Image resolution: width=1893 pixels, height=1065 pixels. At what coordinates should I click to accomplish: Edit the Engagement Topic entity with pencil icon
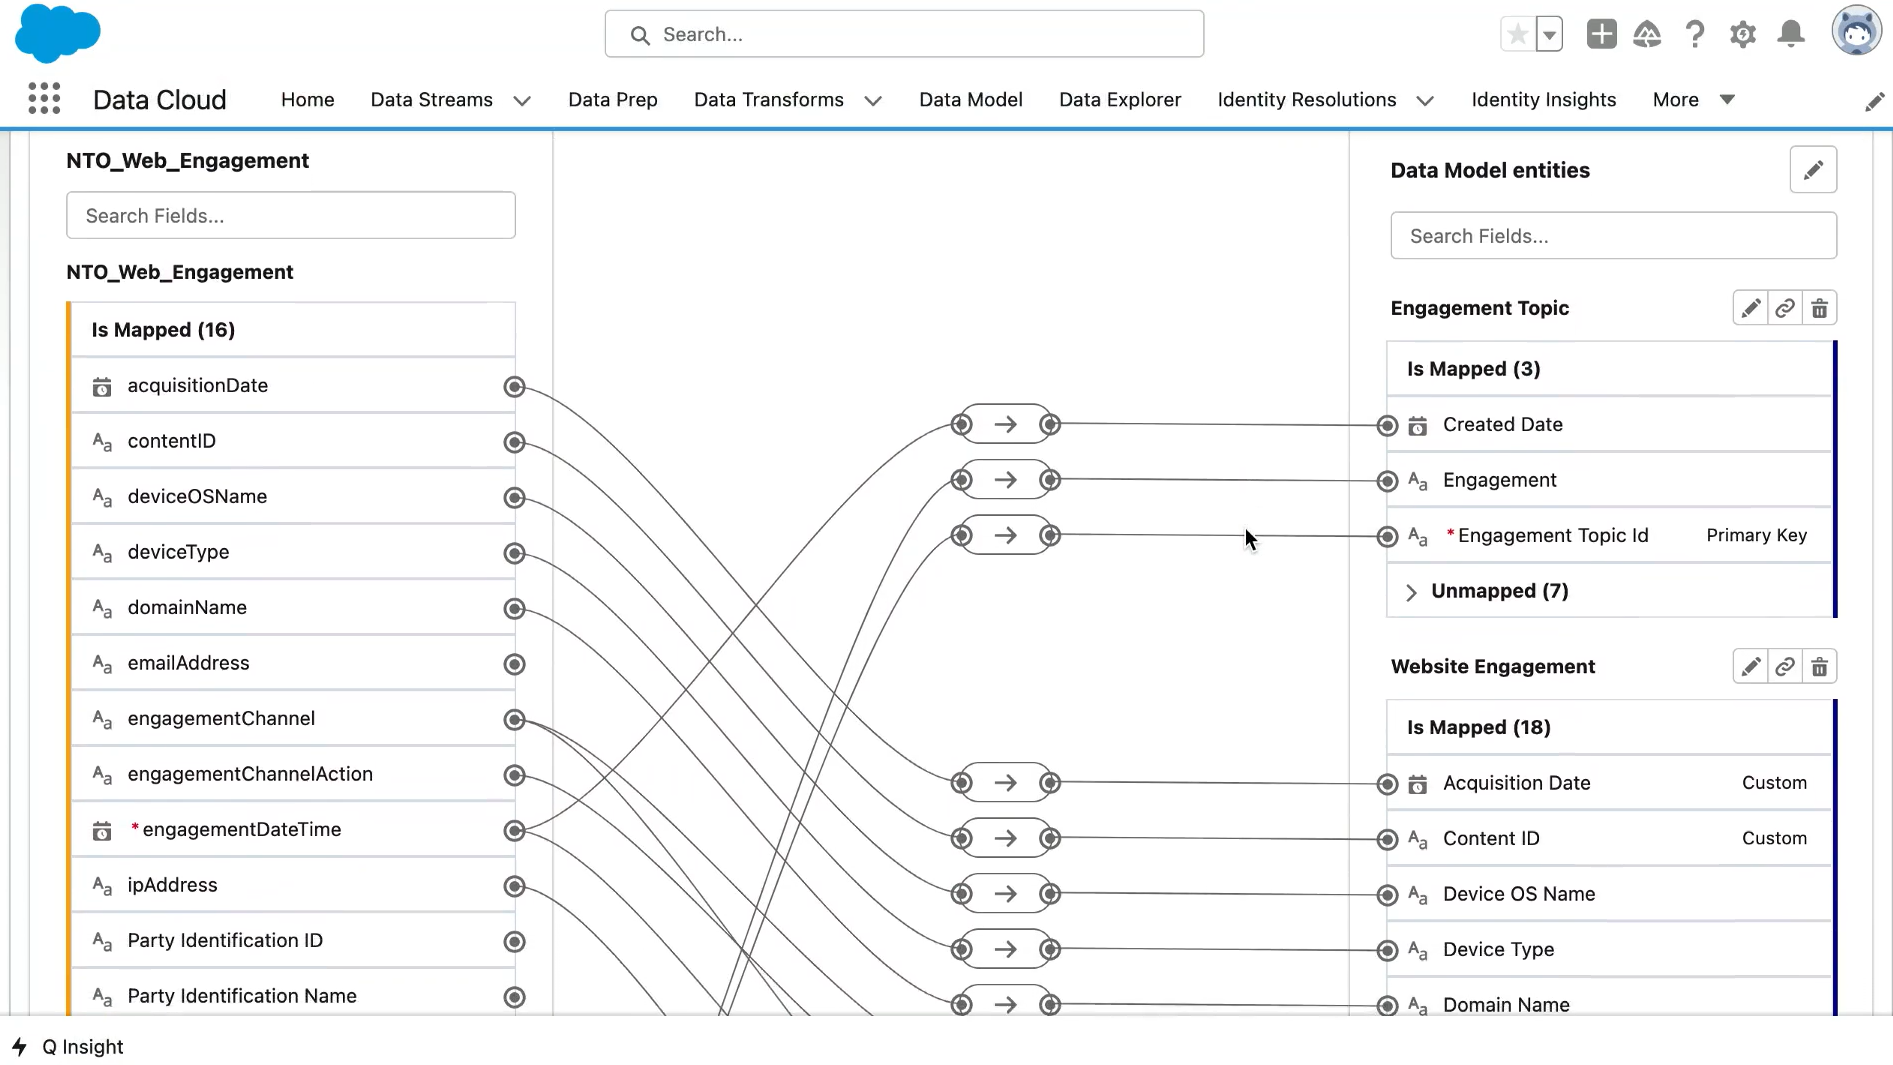click(1750, 308)
